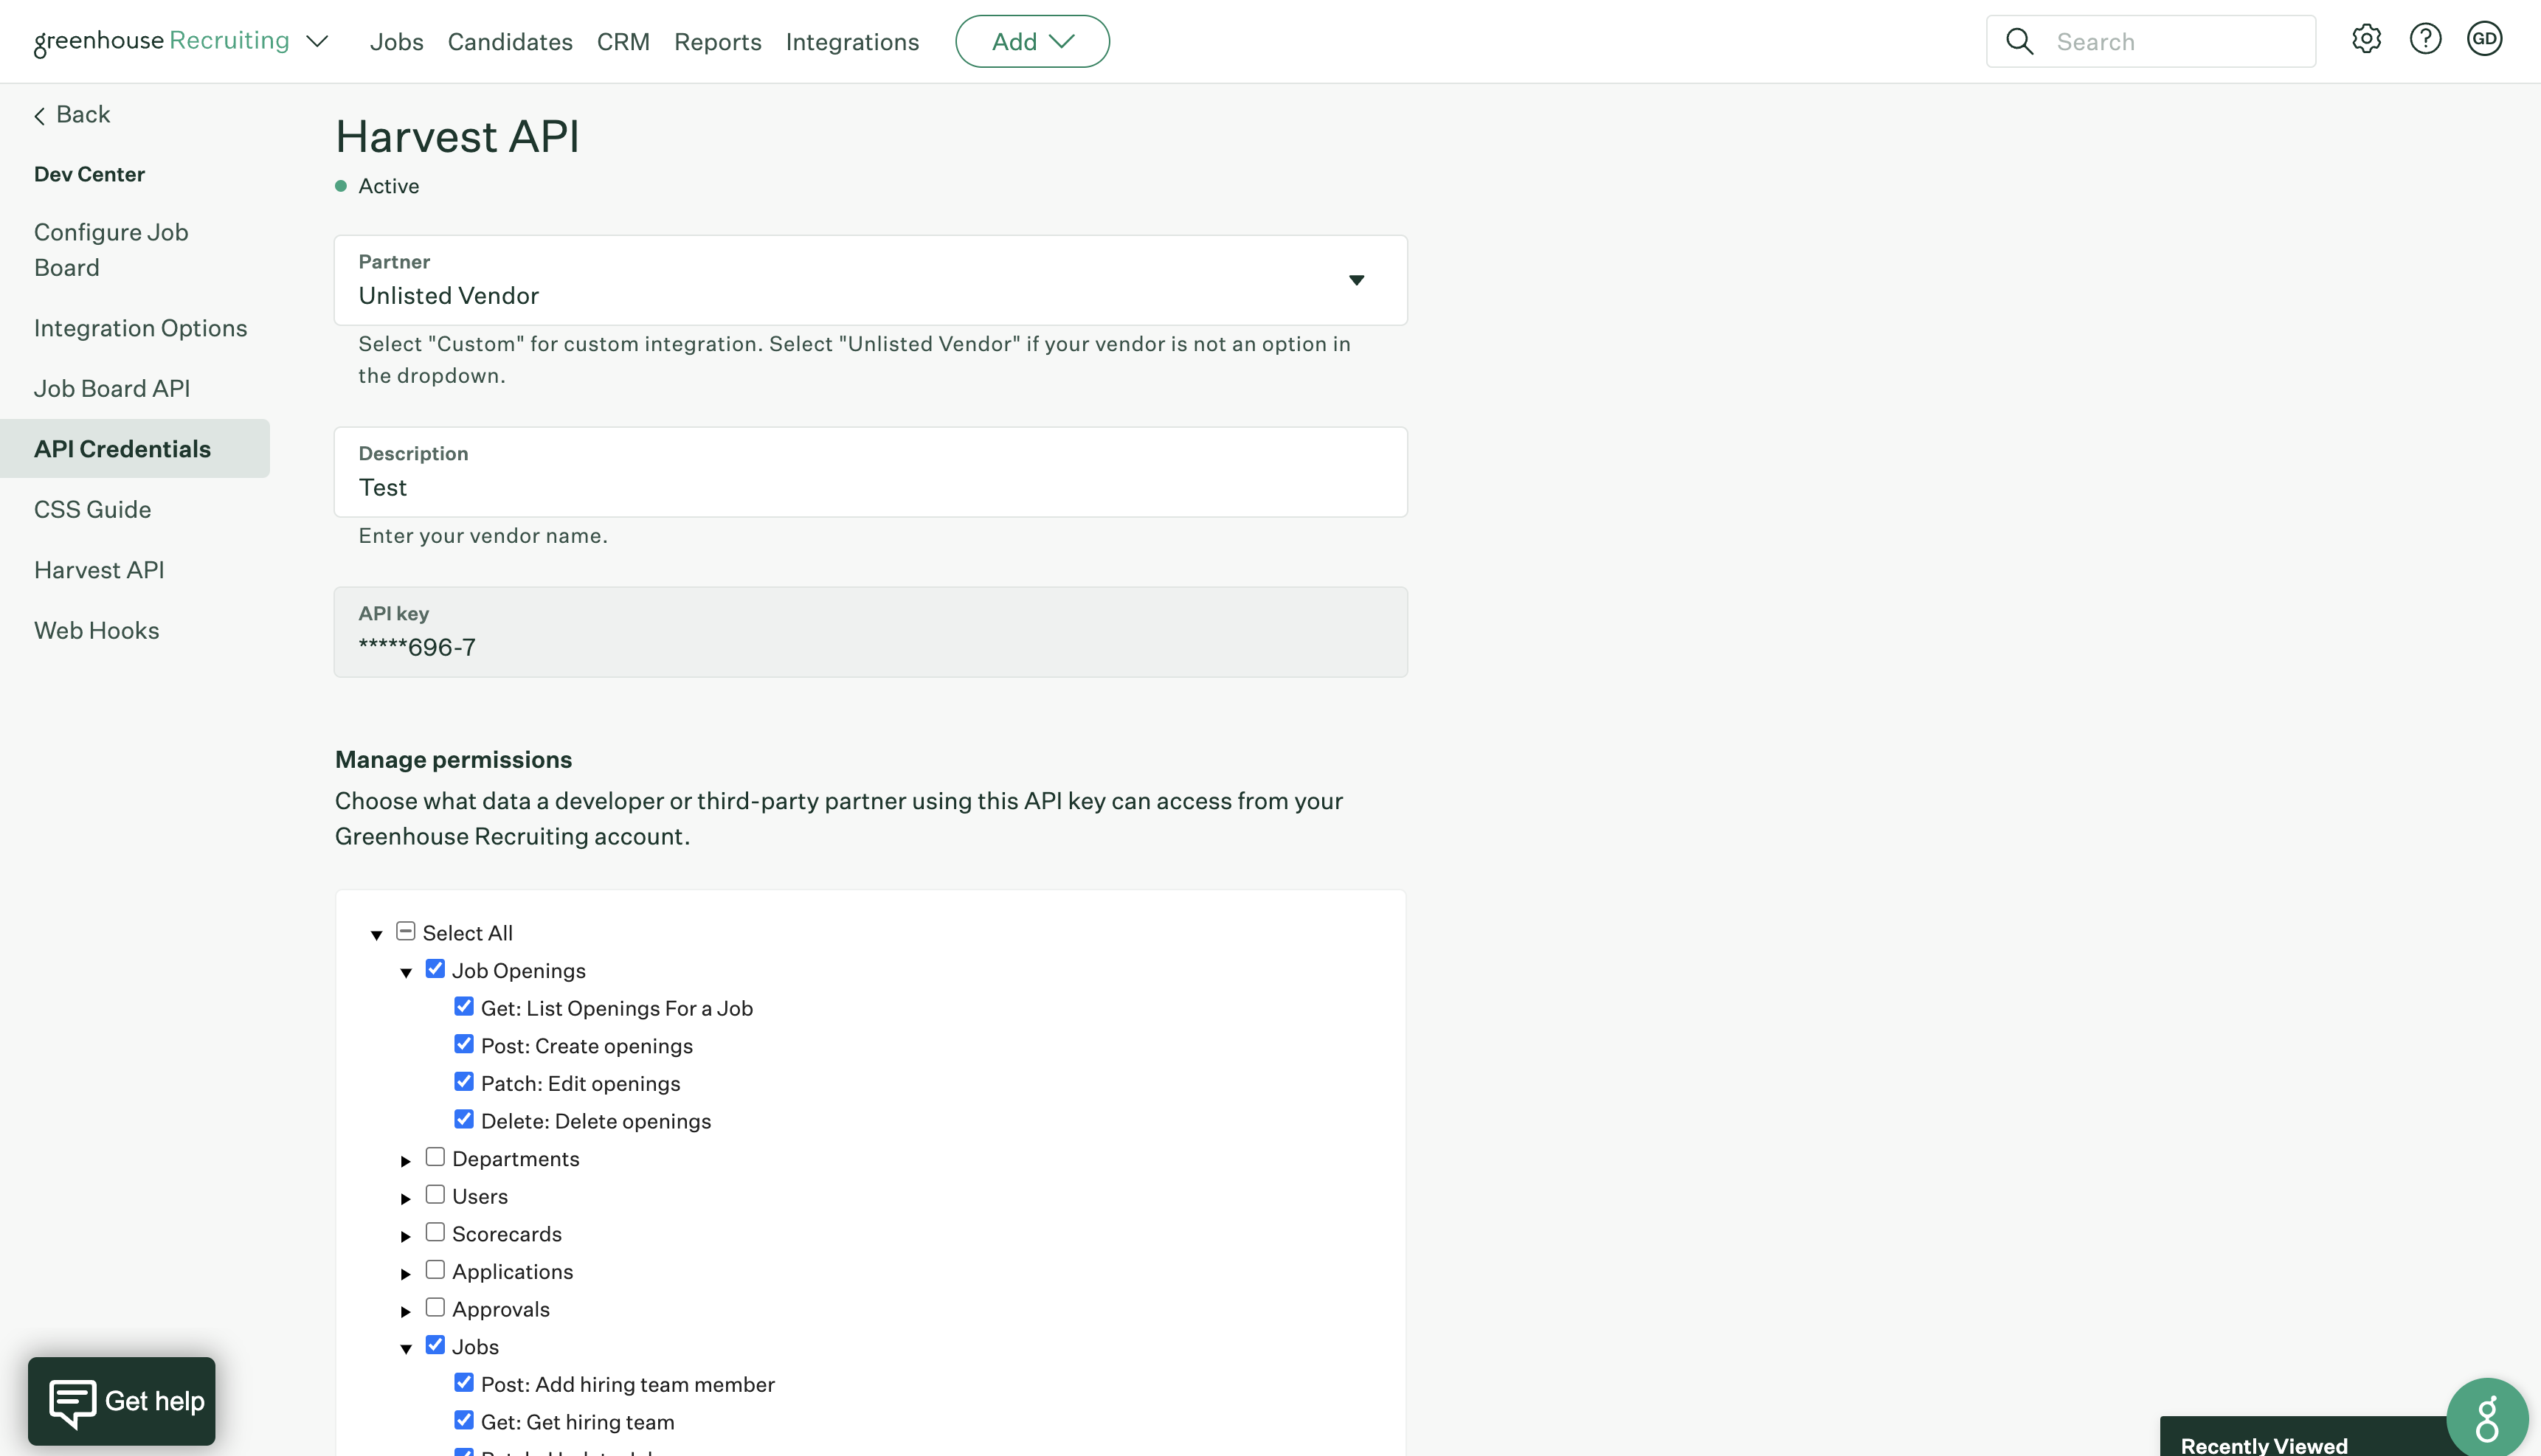Open the Jobs nav menu

point(396,41)
